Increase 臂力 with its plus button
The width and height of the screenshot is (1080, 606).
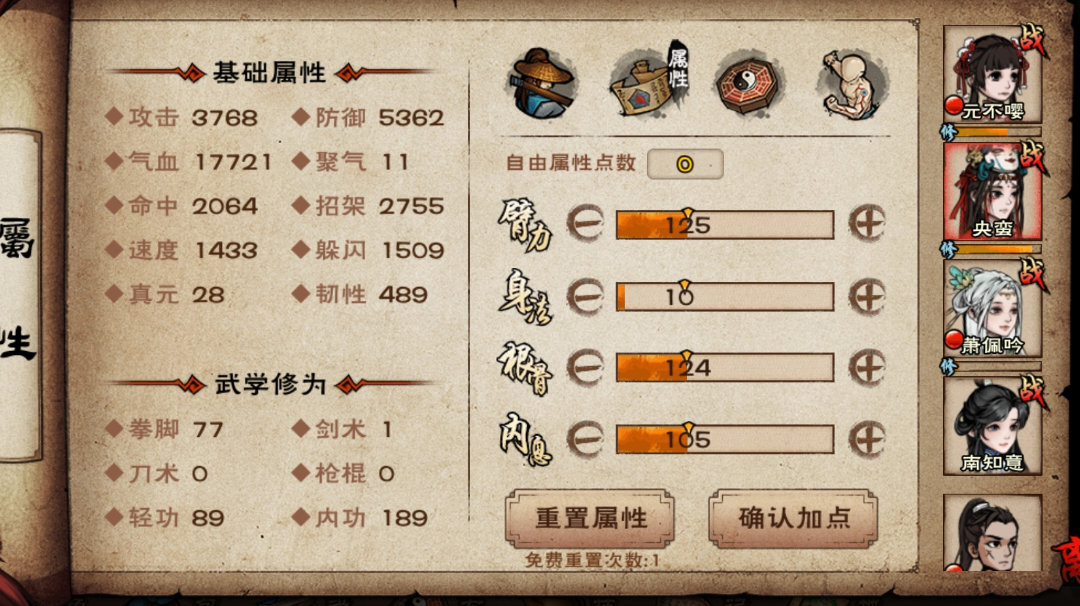tap(866, 223)
